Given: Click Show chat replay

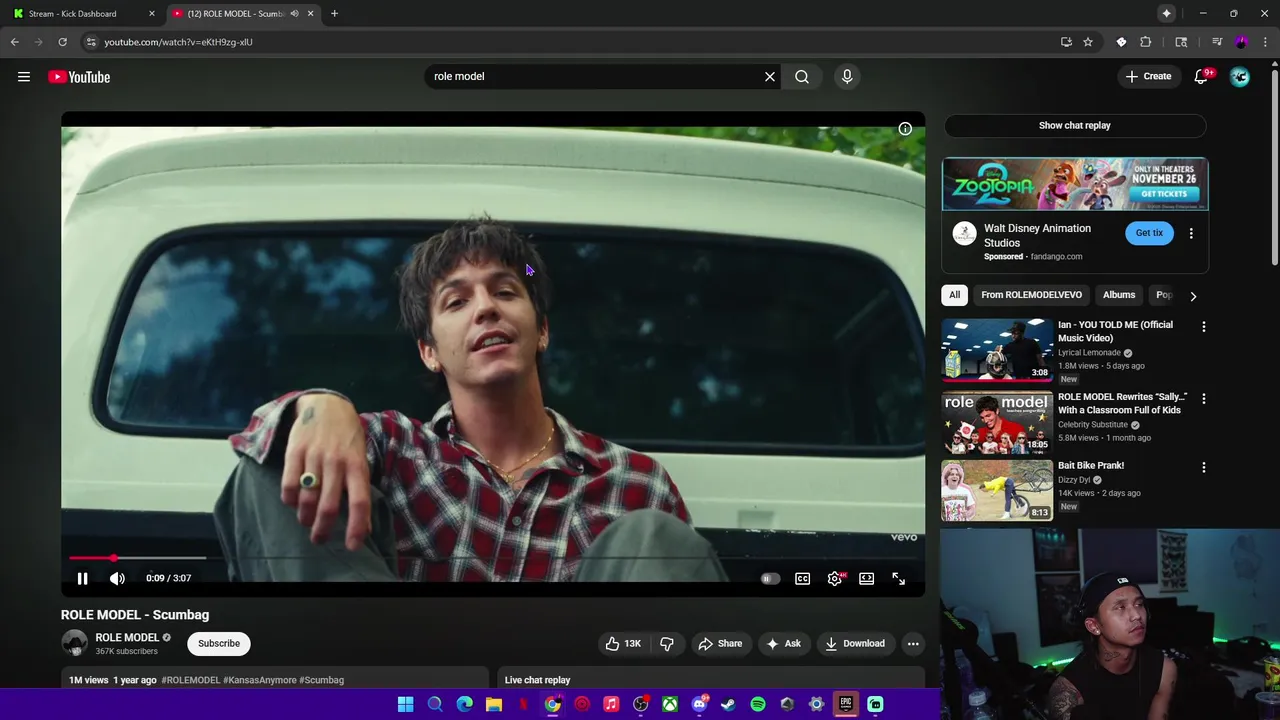Looking at the screenshot, I should coord(1075,126).
